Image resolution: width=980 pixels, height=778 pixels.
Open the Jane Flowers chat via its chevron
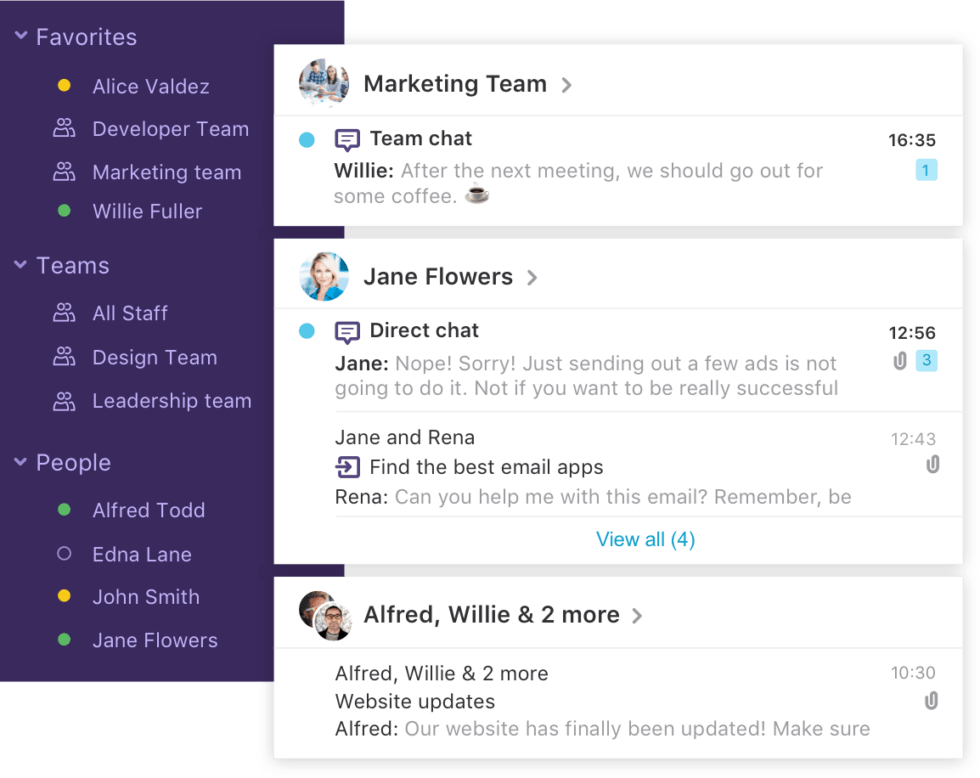pyautogui.click(x=531, y=277)
